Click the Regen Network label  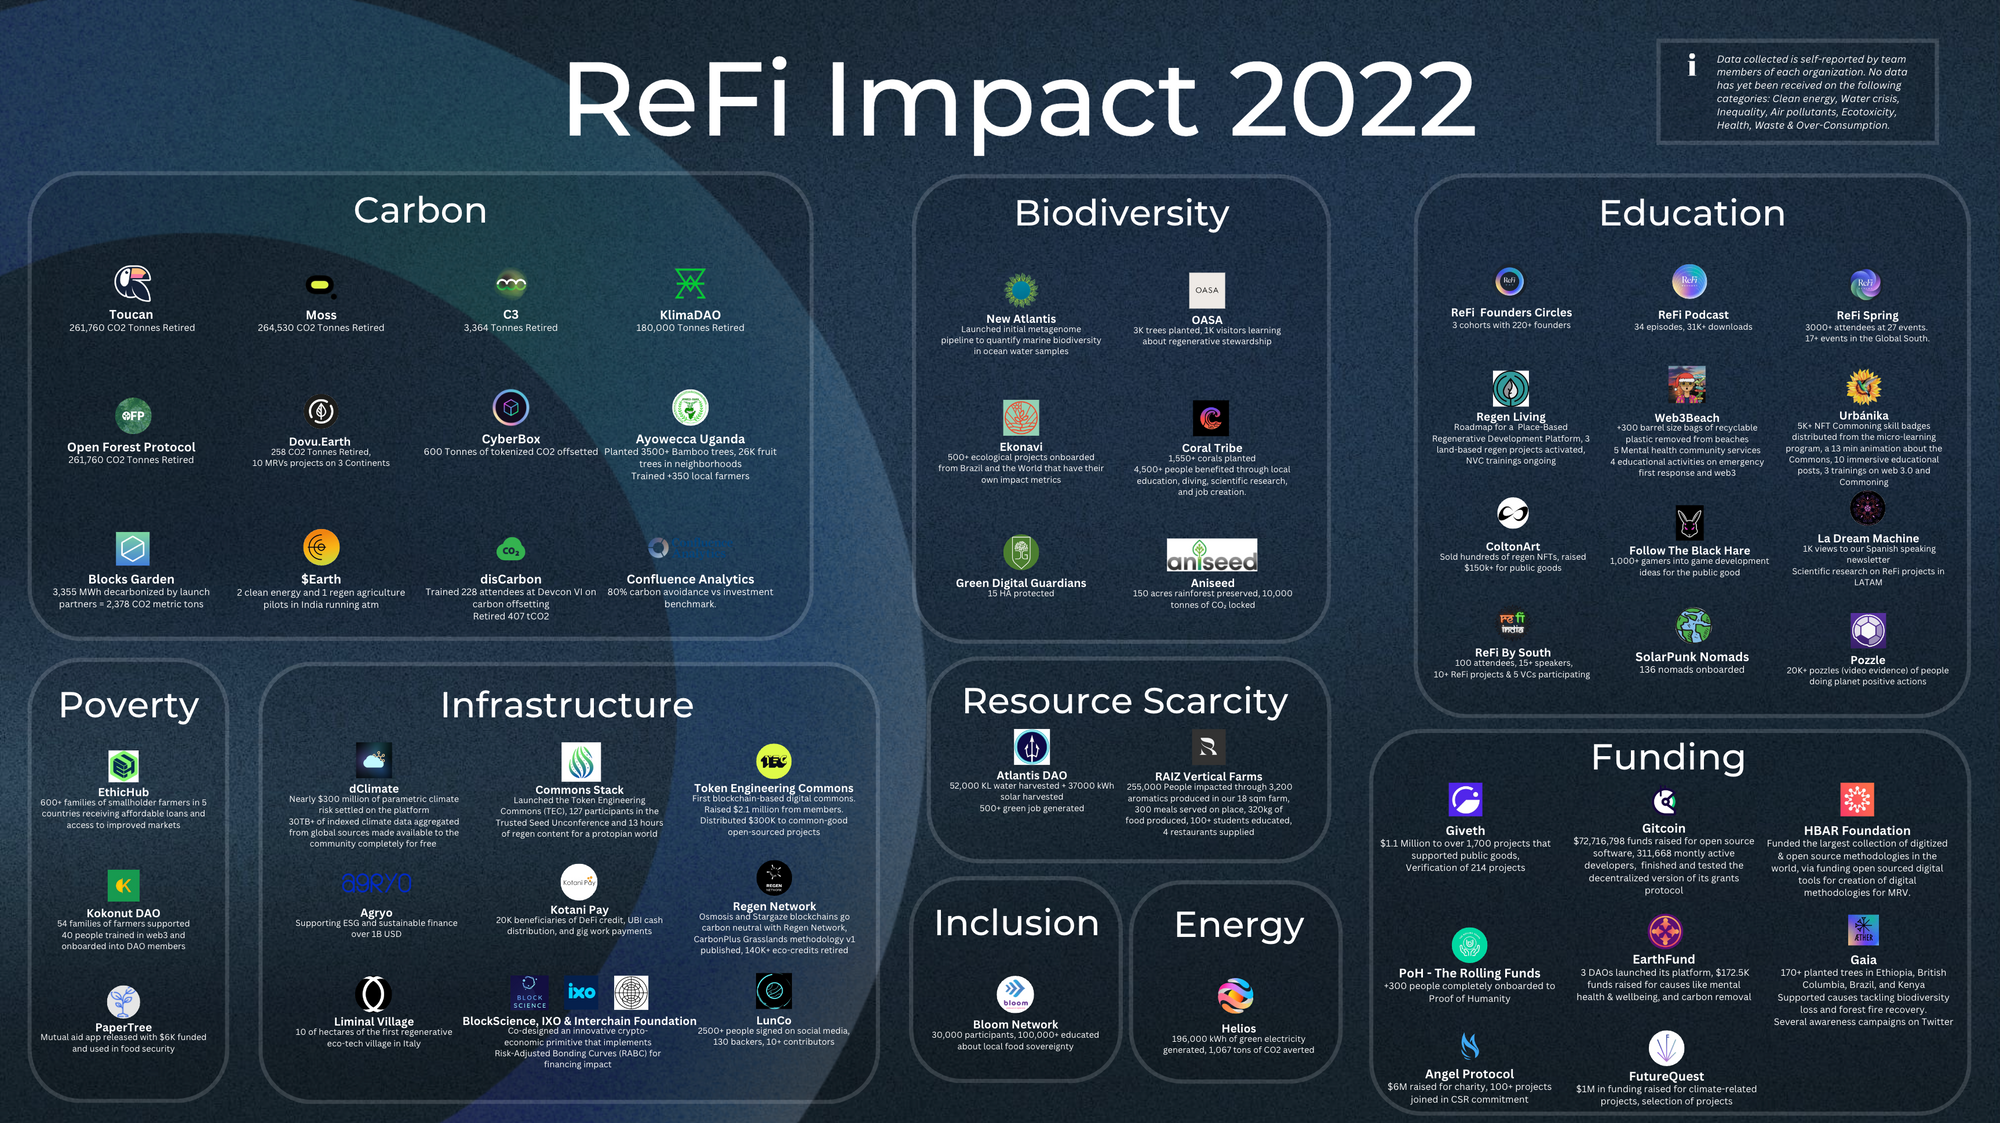click(773, 906)
